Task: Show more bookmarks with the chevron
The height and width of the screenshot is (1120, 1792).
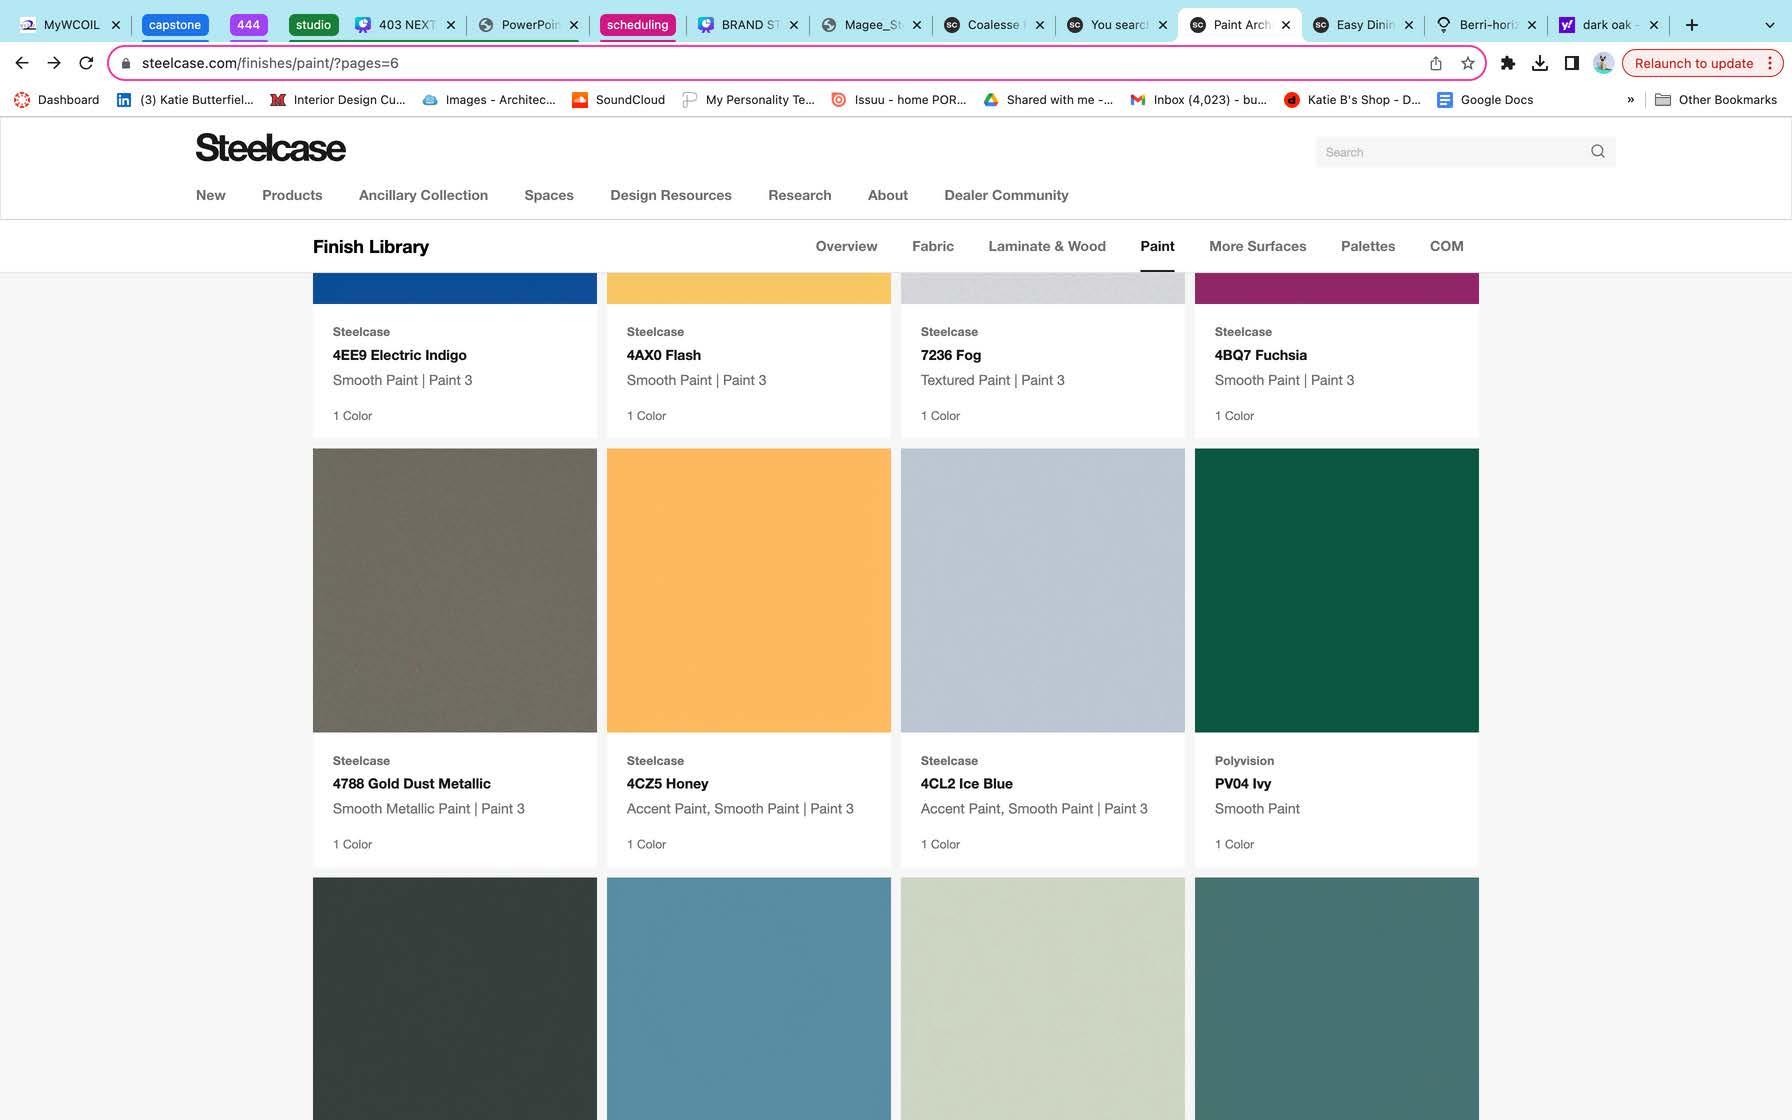Action: [x=1631, y=100]
